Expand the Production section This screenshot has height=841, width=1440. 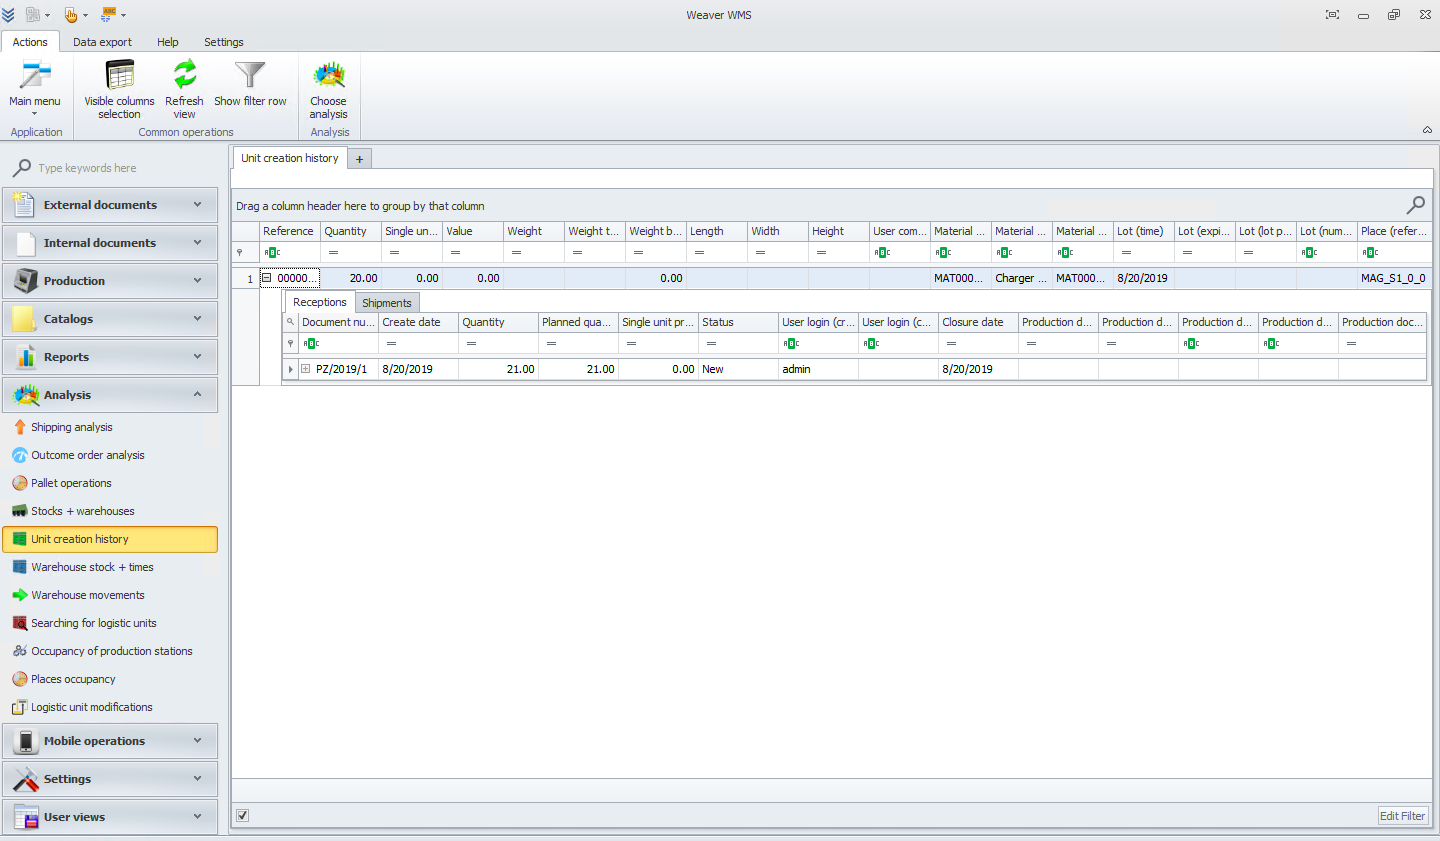coord(110,281)
